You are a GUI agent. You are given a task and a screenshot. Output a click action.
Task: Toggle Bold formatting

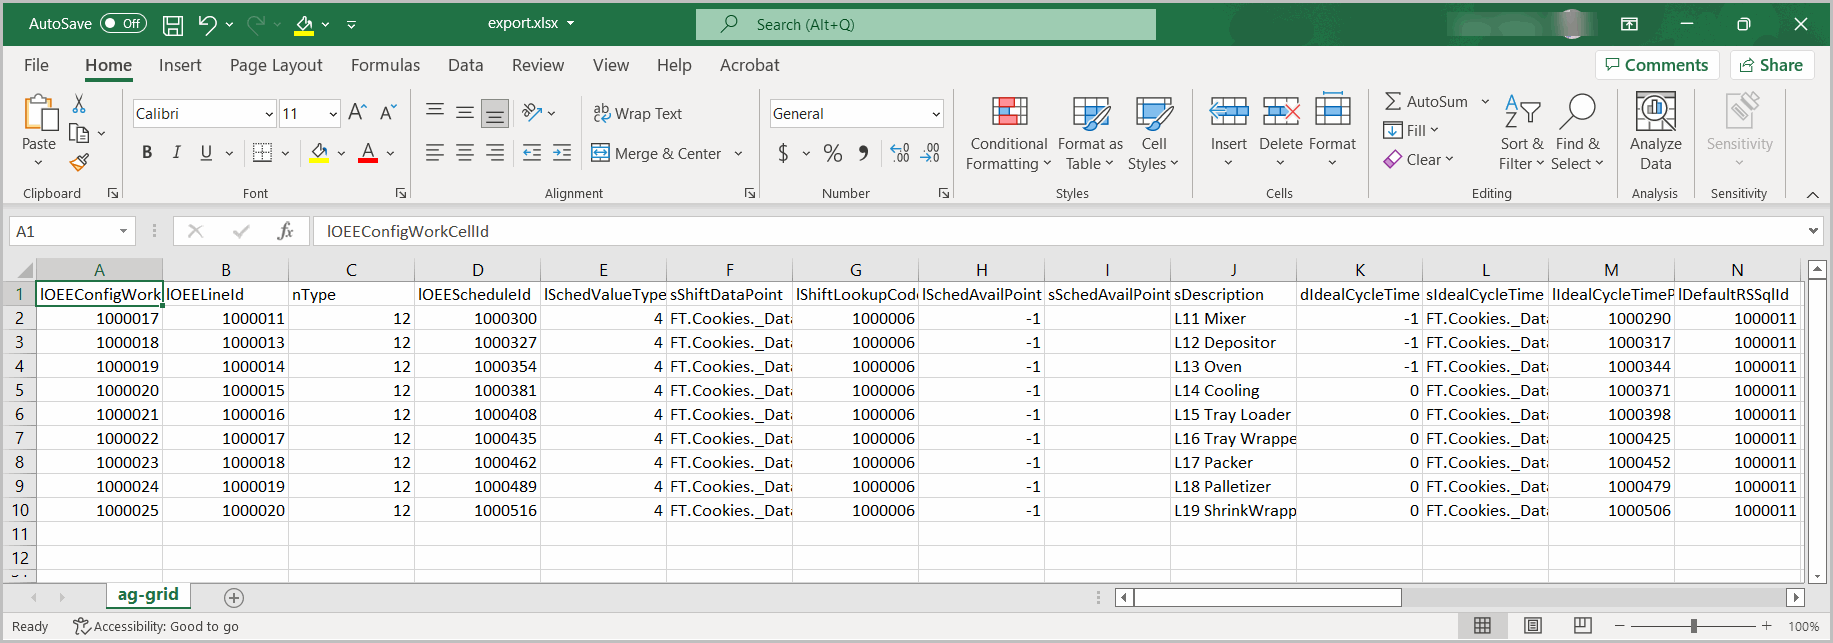point(147,153)
